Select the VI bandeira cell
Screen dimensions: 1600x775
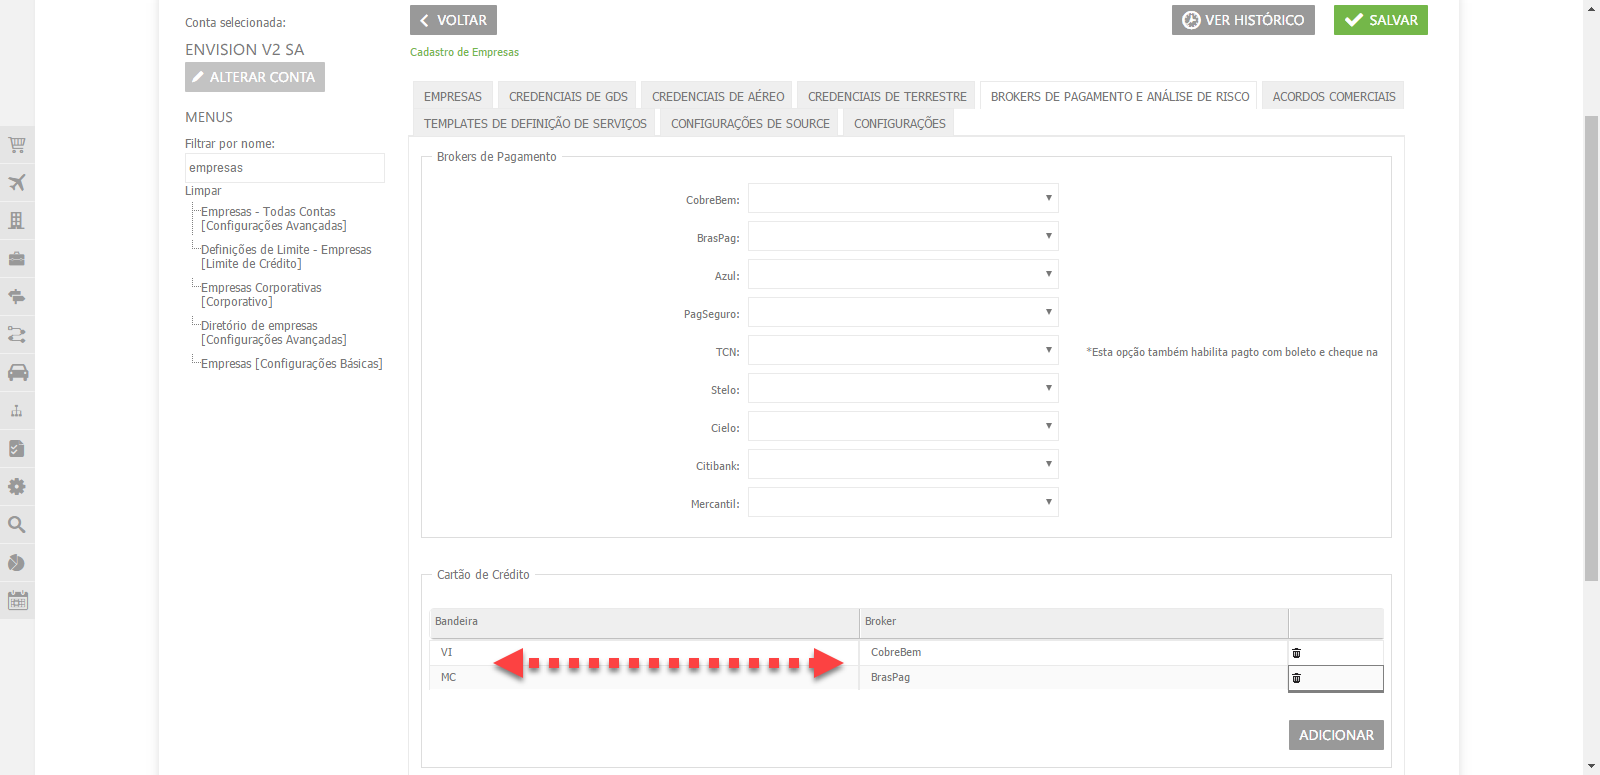pos(644,652)
